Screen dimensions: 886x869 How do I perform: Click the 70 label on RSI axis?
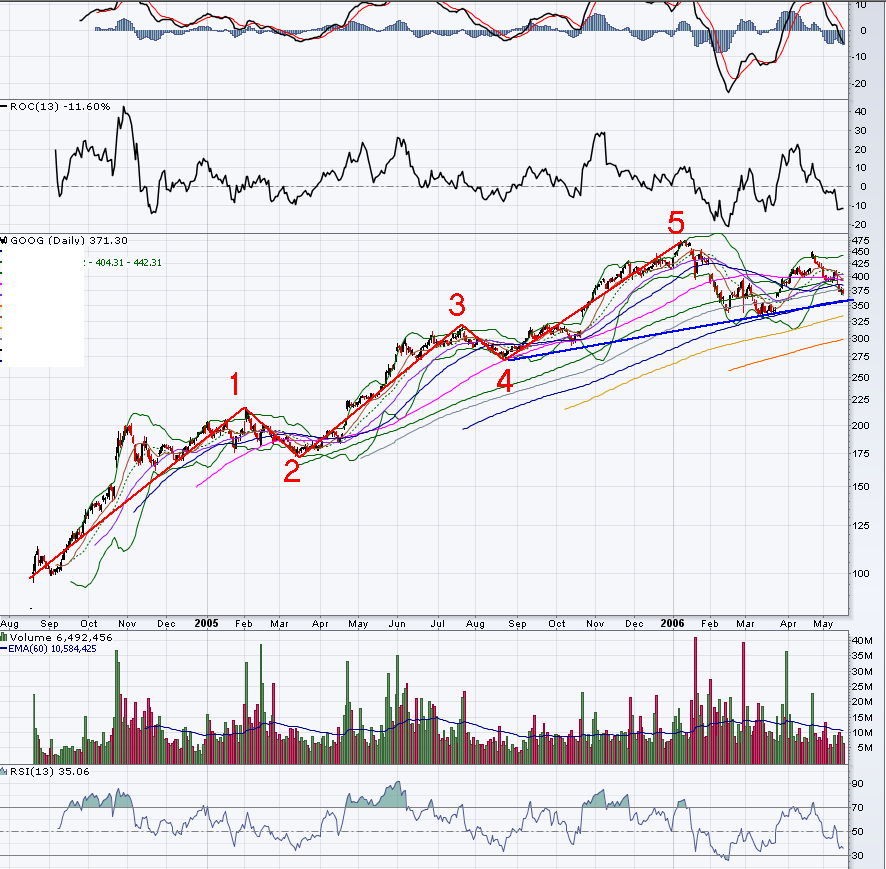[858, 808]
